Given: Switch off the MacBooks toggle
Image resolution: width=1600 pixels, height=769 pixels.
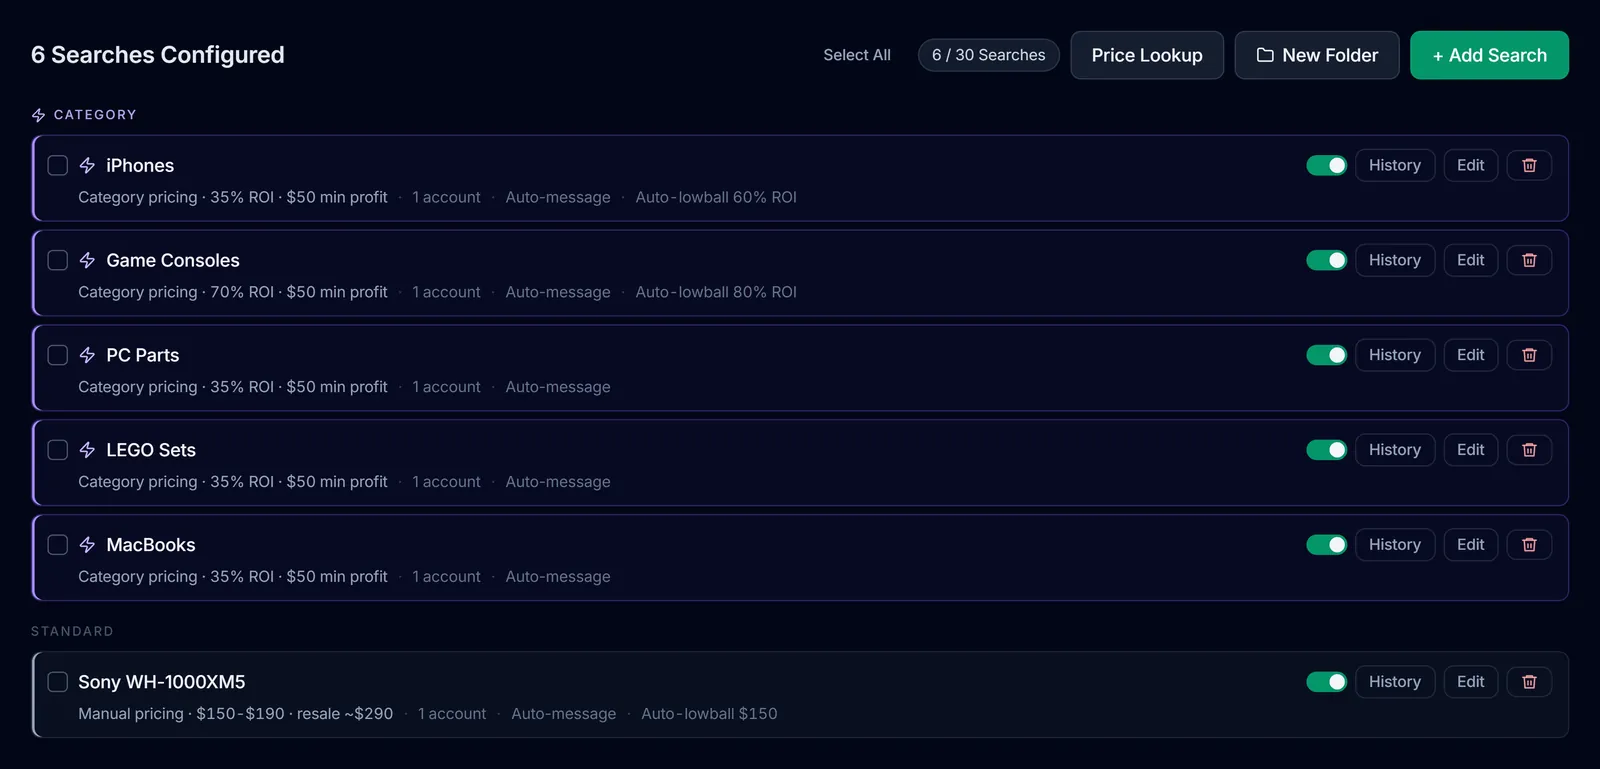Looking at the screenshot, I should (1327, 545).
